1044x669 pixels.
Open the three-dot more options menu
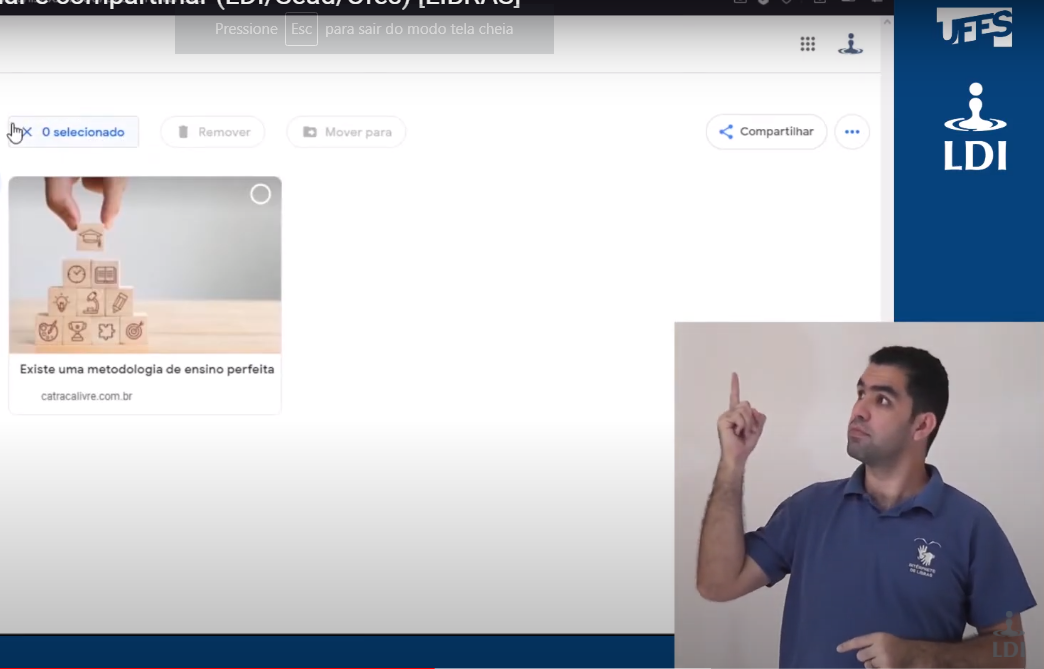(x=852, y=132)
